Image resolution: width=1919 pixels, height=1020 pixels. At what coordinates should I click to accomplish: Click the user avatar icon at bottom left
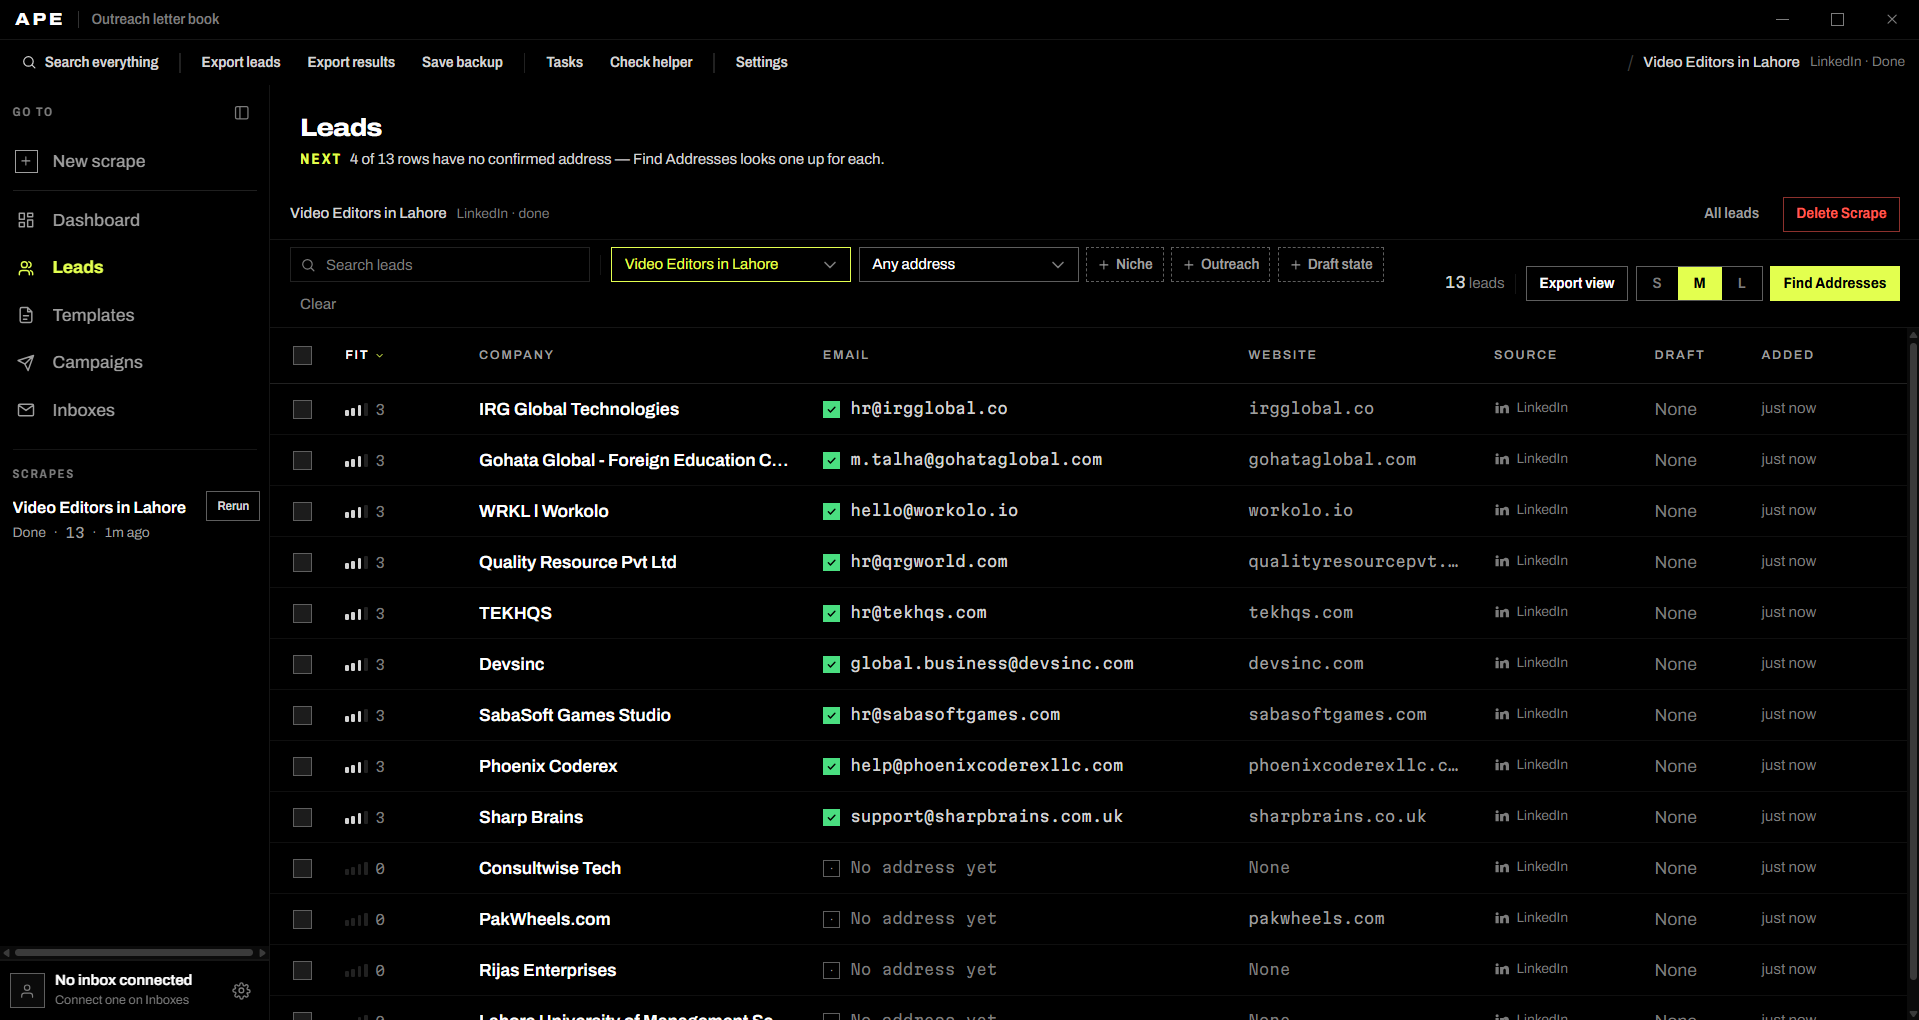pyautogui.click(x=27, y=991)
